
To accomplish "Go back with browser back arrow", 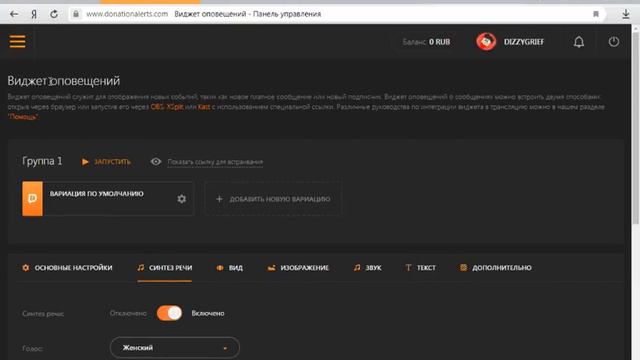I will pyautogui.click(x=14, y=14).
